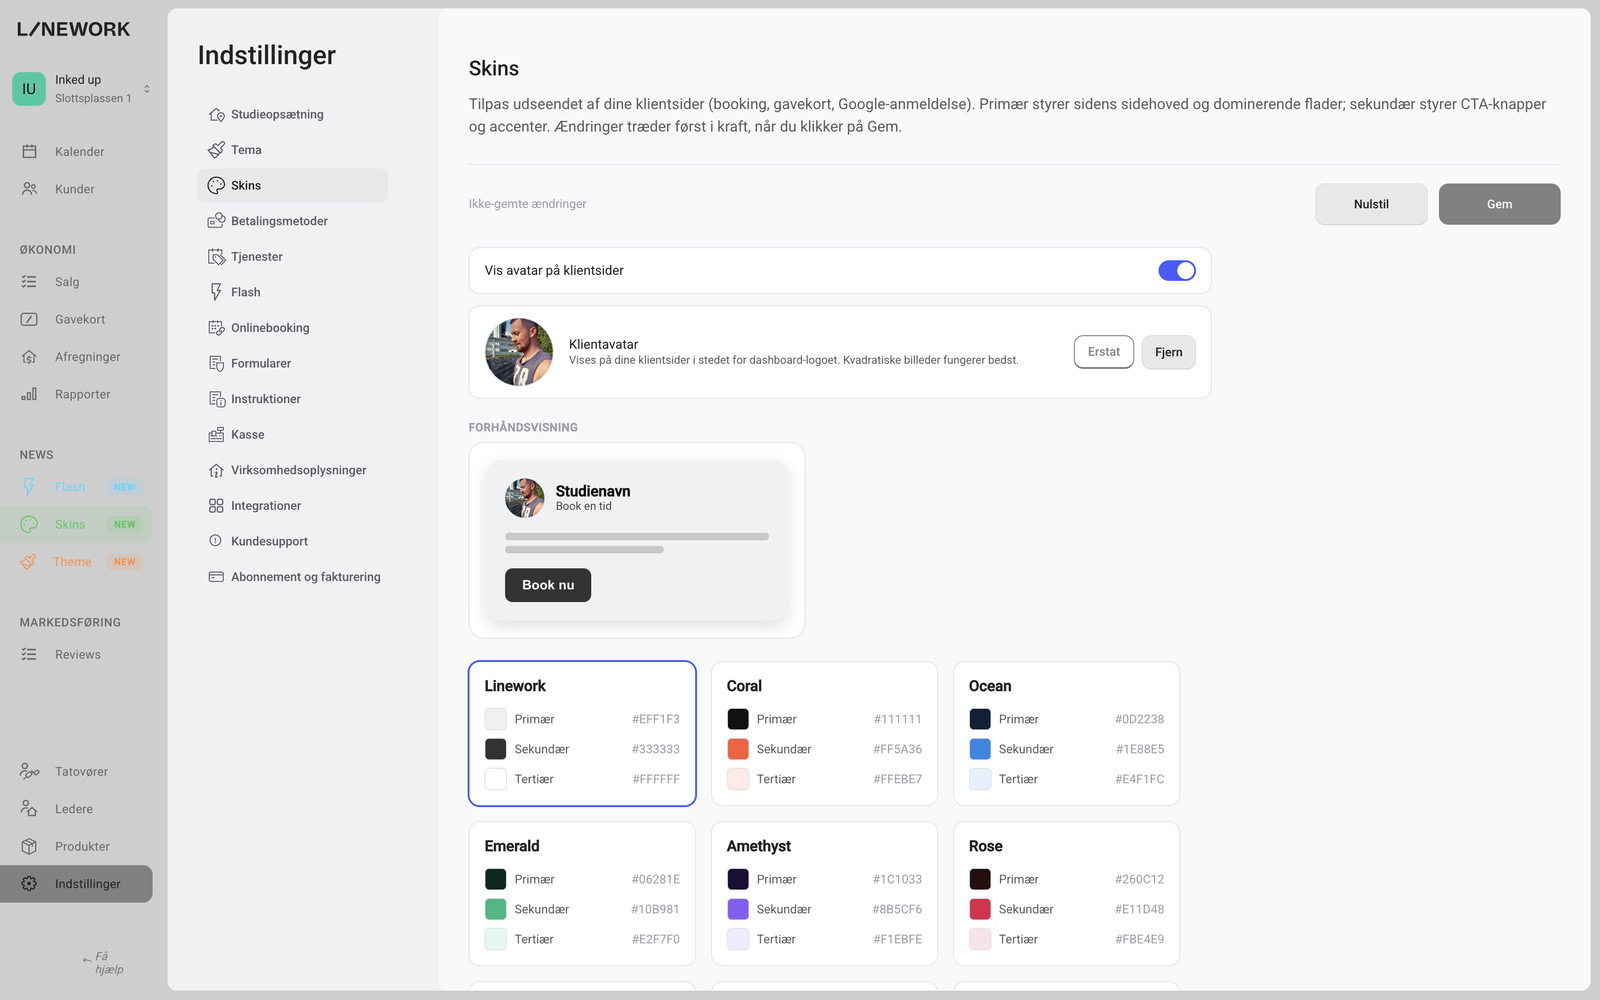Click the Emerald Primær hex value #06281E
Screen dimensions: 1600x1000
point(656,879)
